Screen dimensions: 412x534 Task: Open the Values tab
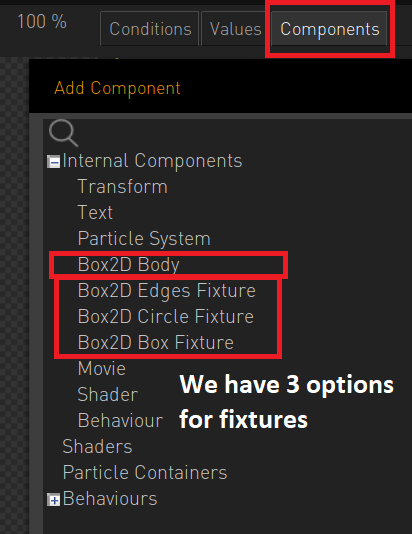tap(235, 29)
